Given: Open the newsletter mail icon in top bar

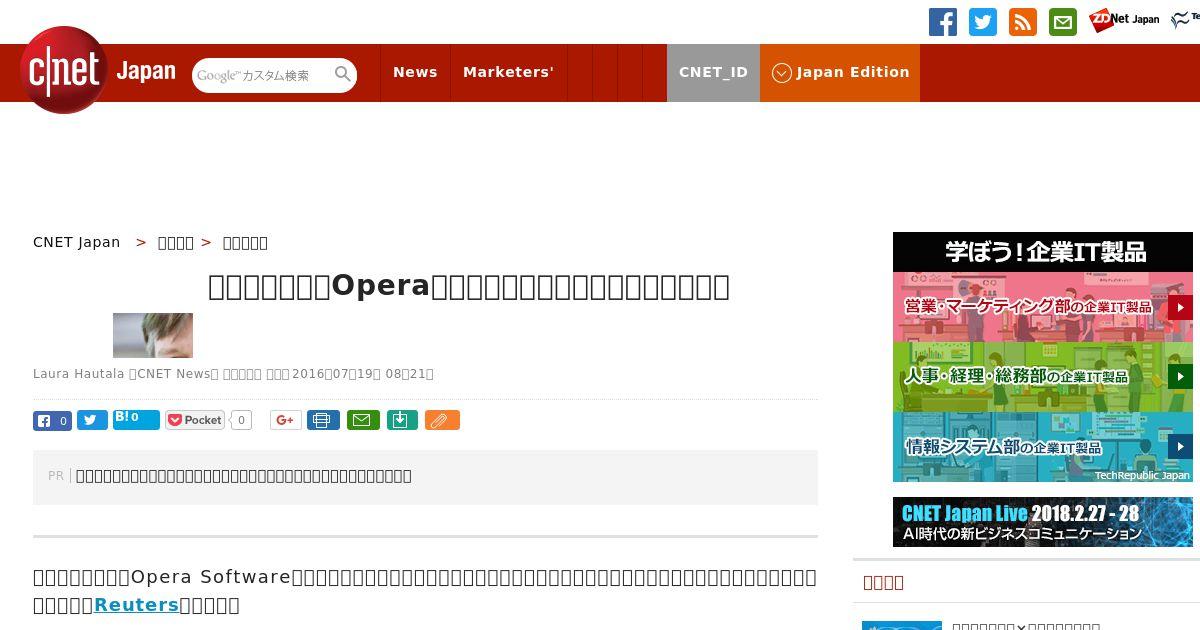Looking at the screenshot, I should 1063,22.
